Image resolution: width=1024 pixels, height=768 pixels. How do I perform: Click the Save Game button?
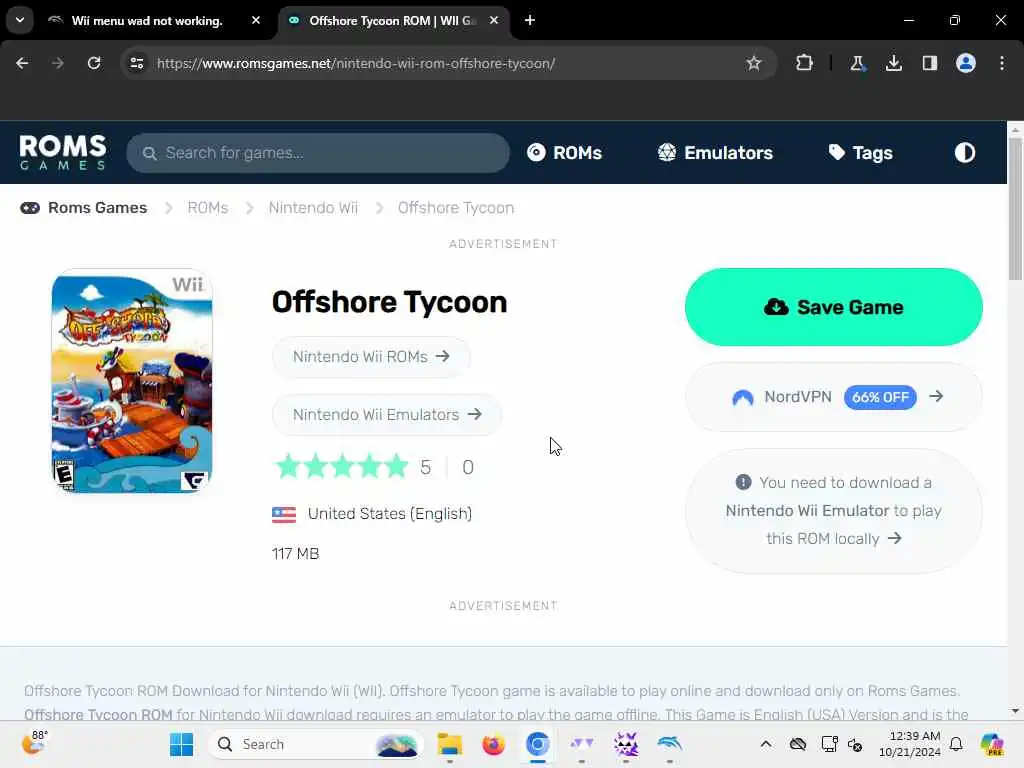834,307
